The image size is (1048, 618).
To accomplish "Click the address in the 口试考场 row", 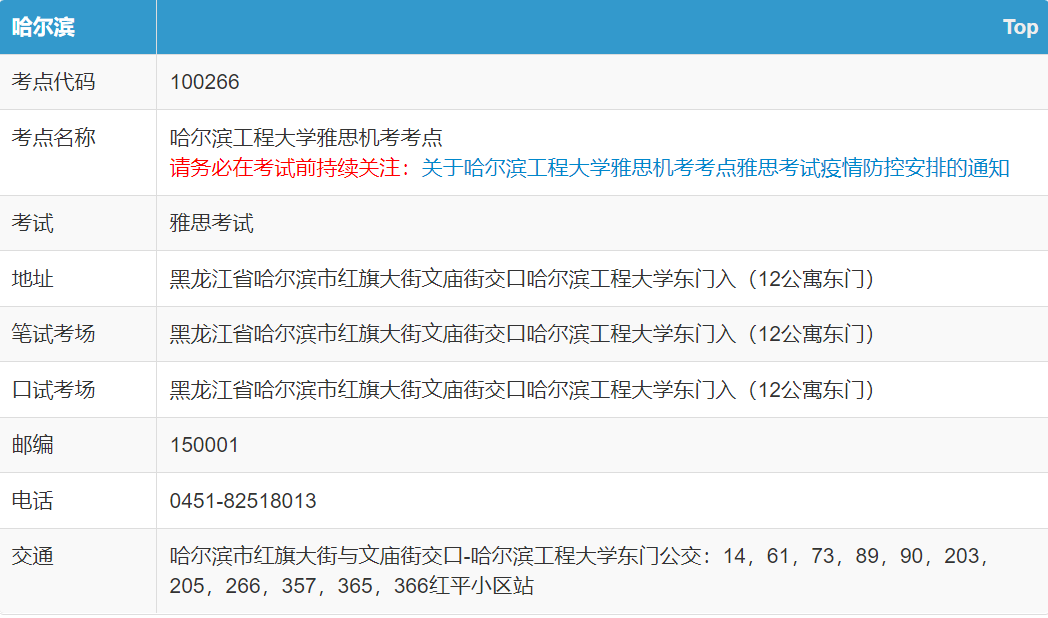I will [522, 390].
